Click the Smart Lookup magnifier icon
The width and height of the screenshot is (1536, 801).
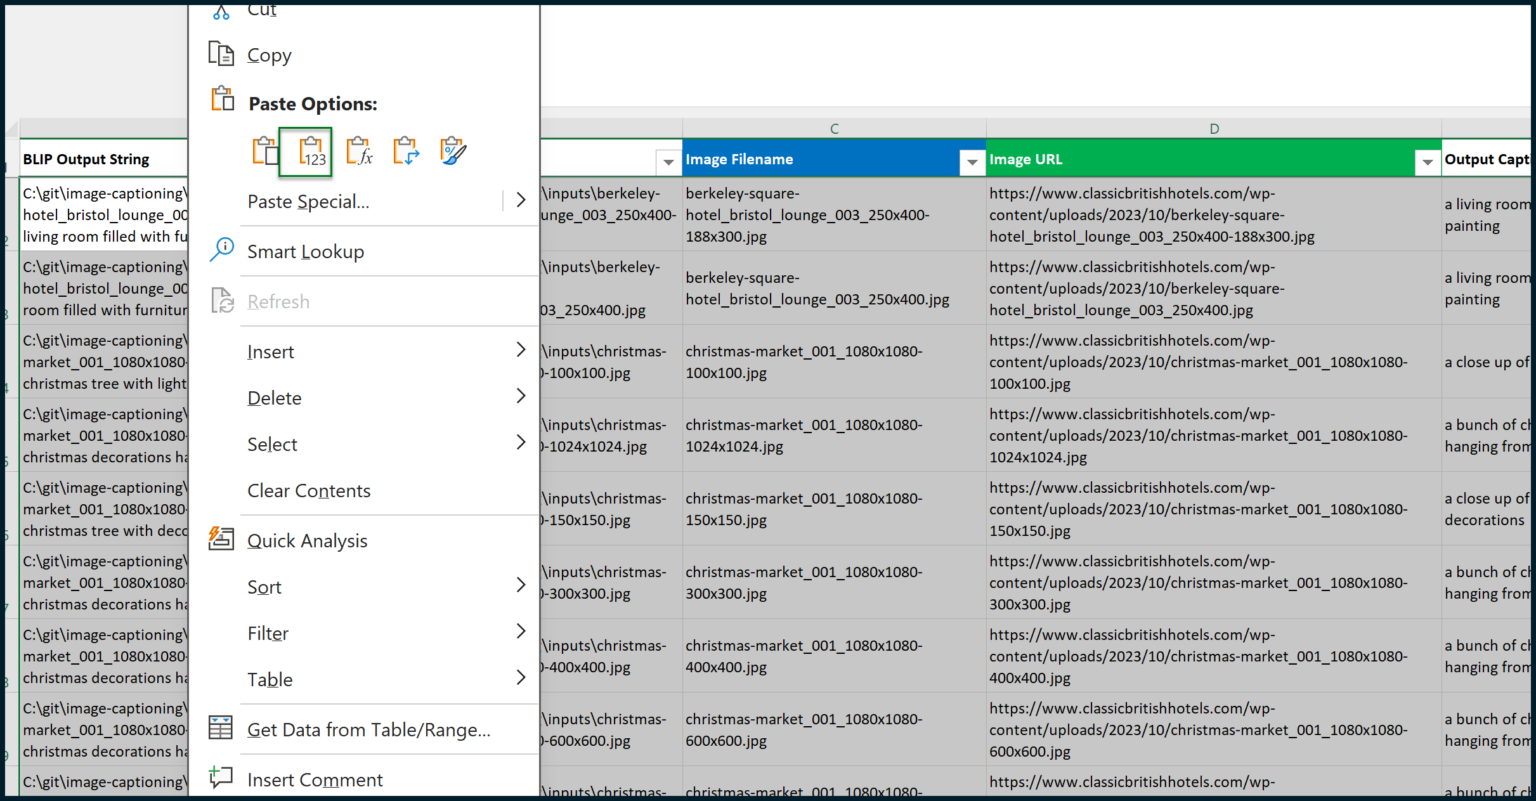pyautogui.click(x=221, y=250)
